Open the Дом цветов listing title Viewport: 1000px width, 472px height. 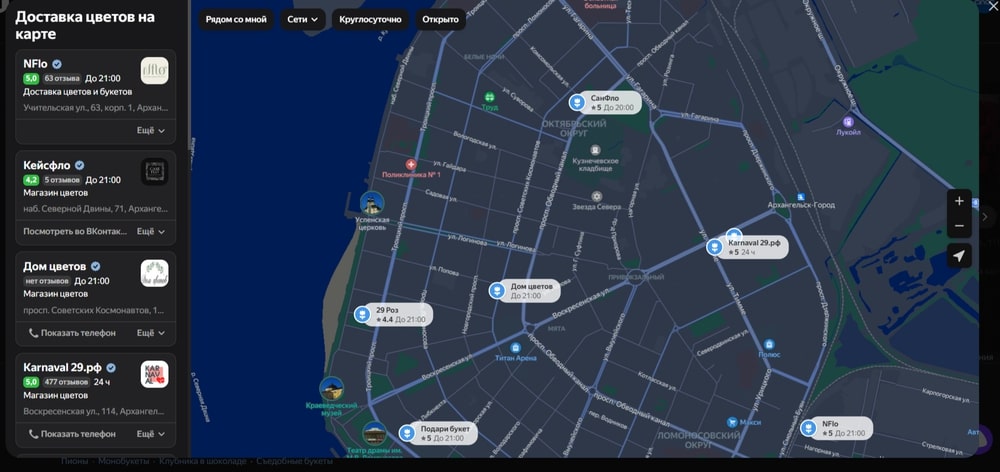tap(54, 266)
